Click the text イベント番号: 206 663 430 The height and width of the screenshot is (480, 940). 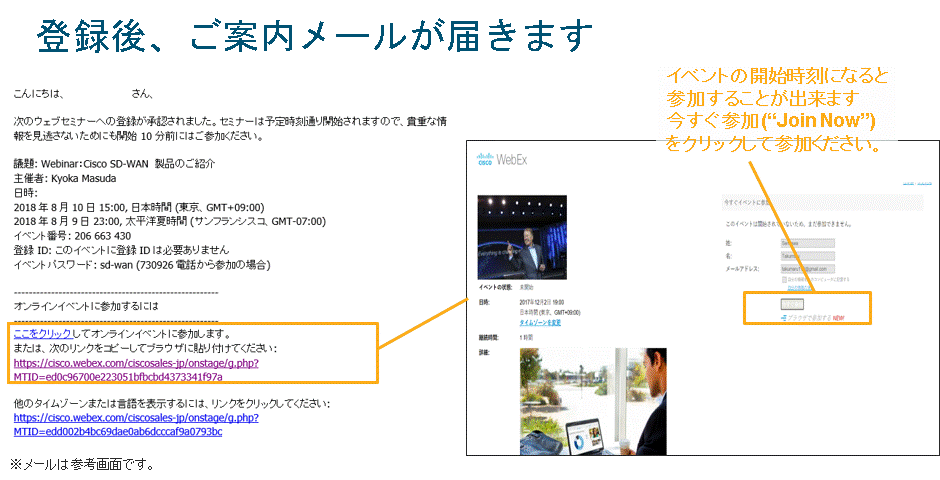coord(72,236)
